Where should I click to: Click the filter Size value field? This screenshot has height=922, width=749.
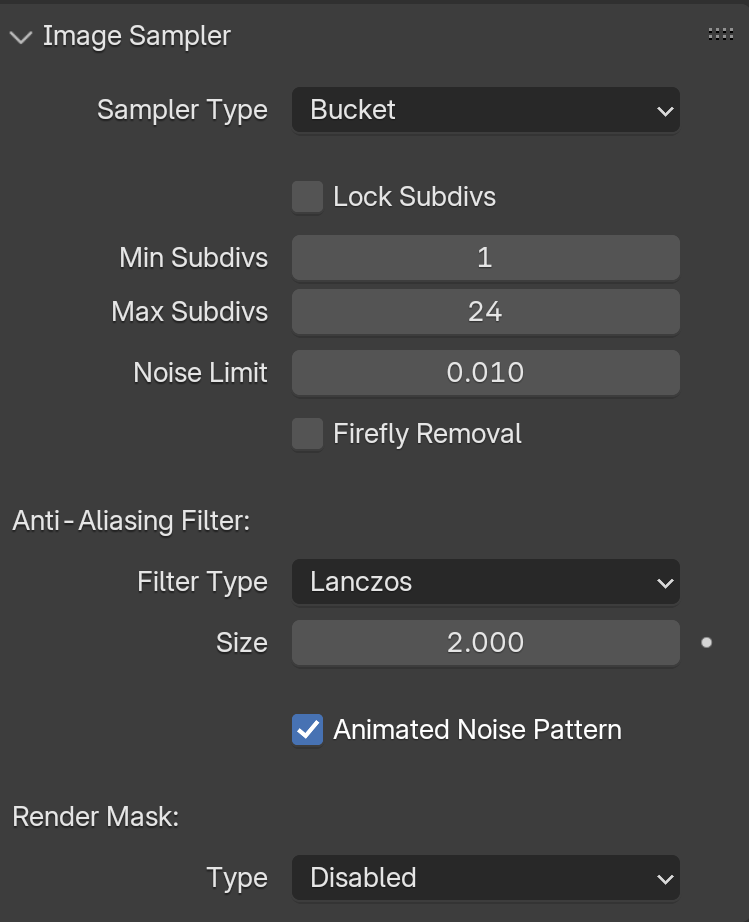coord(486,643)
